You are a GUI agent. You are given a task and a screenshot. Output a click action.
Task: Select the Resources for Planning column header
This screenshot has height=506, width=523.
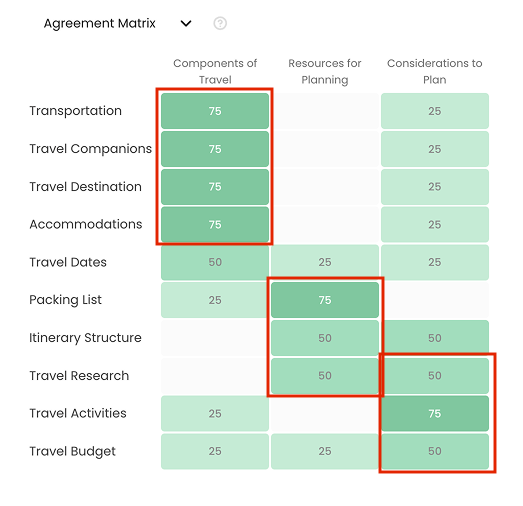[325, 71]
